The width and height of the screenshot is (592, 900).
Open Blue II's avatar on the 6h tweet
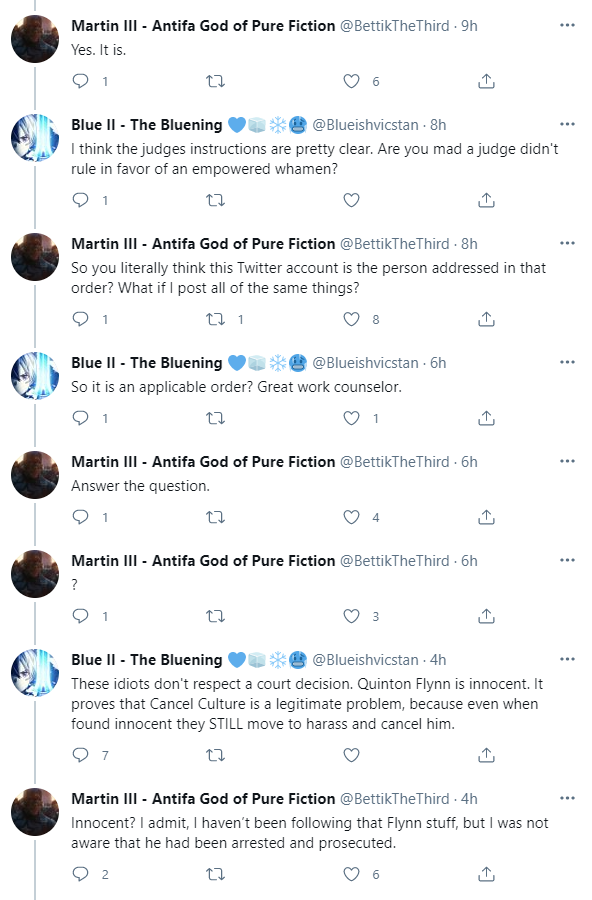point(35,376)
